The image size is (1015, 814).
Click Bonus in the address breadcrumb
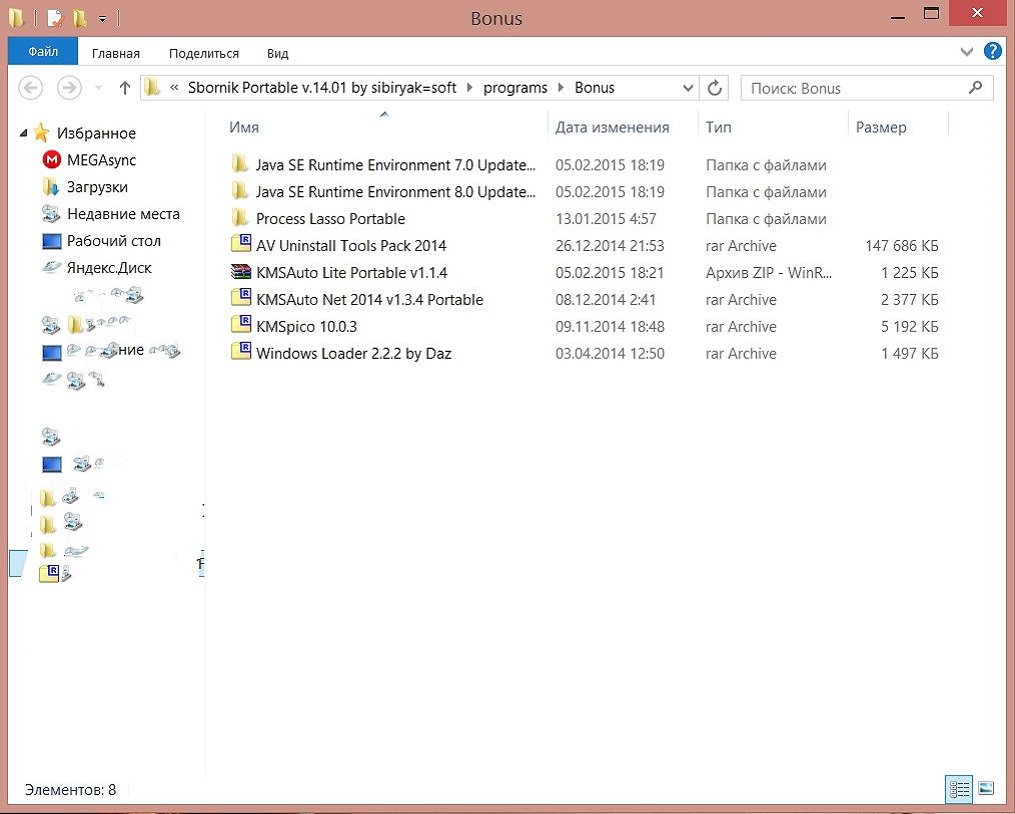point(594,88)
